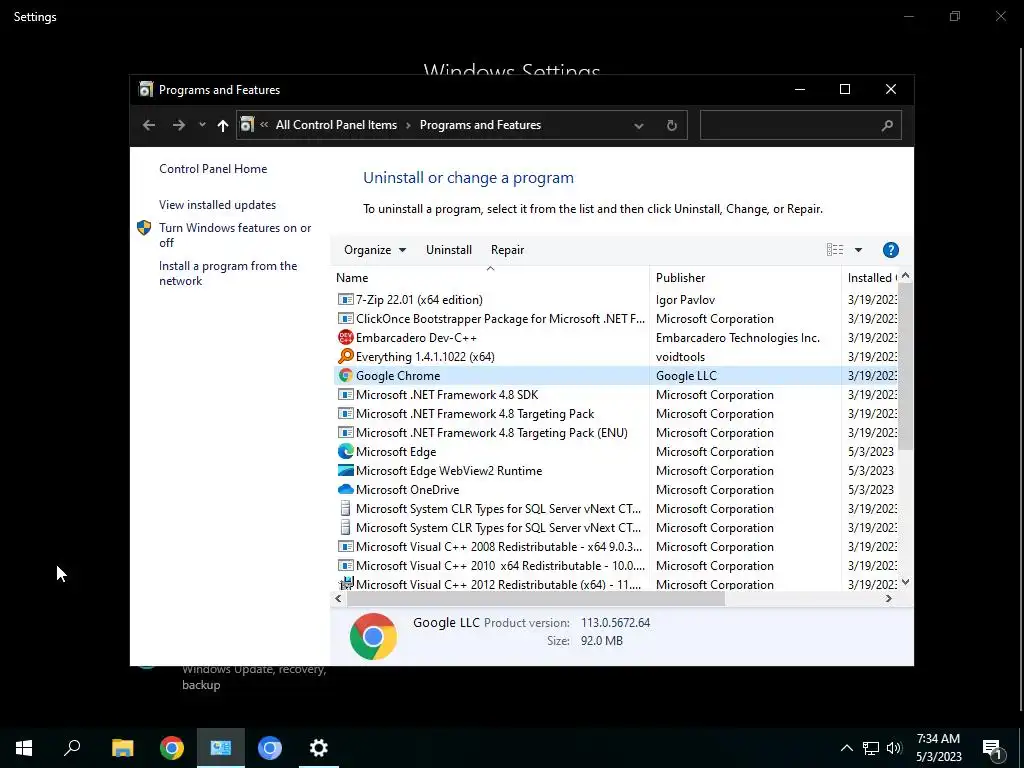The width and height of the screenshot is (1024, 768).
Task: Expand the address bar history dropdown
Action: 639,126
